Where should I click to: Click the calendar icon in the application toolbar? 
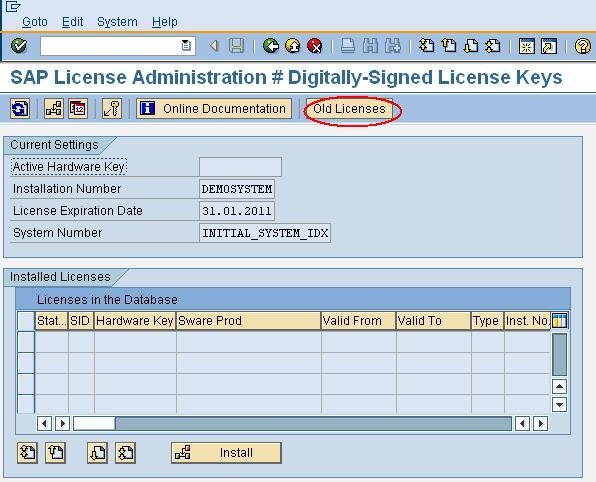78,109
